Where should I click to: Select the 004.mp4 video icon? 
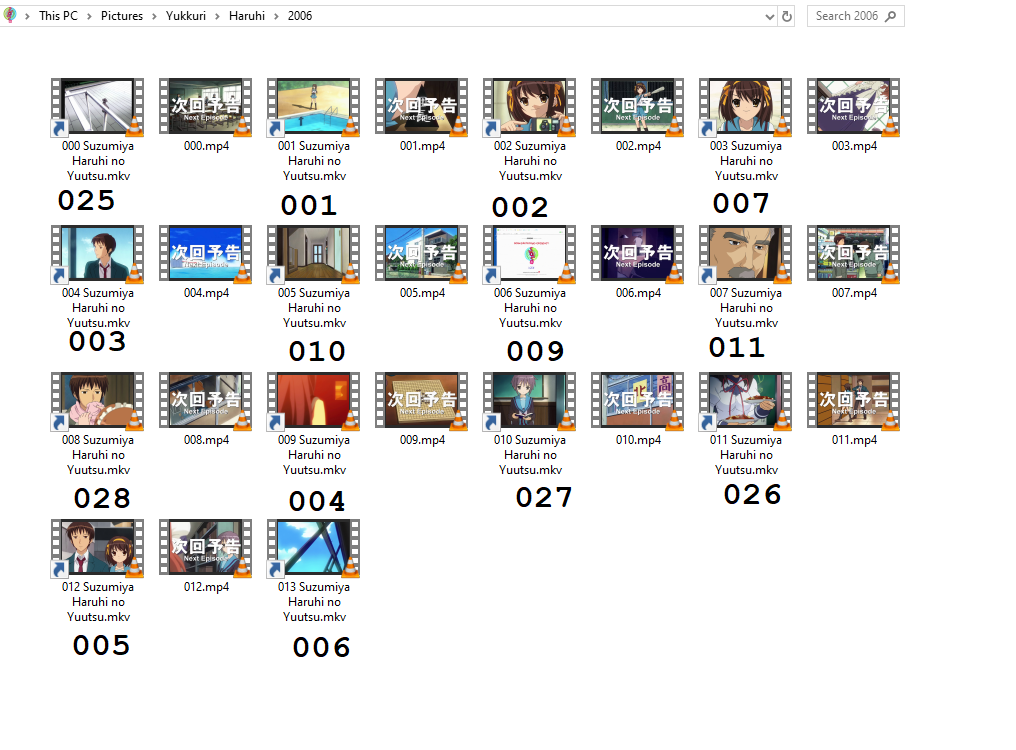pyautogui.click(x=206, y=254)
